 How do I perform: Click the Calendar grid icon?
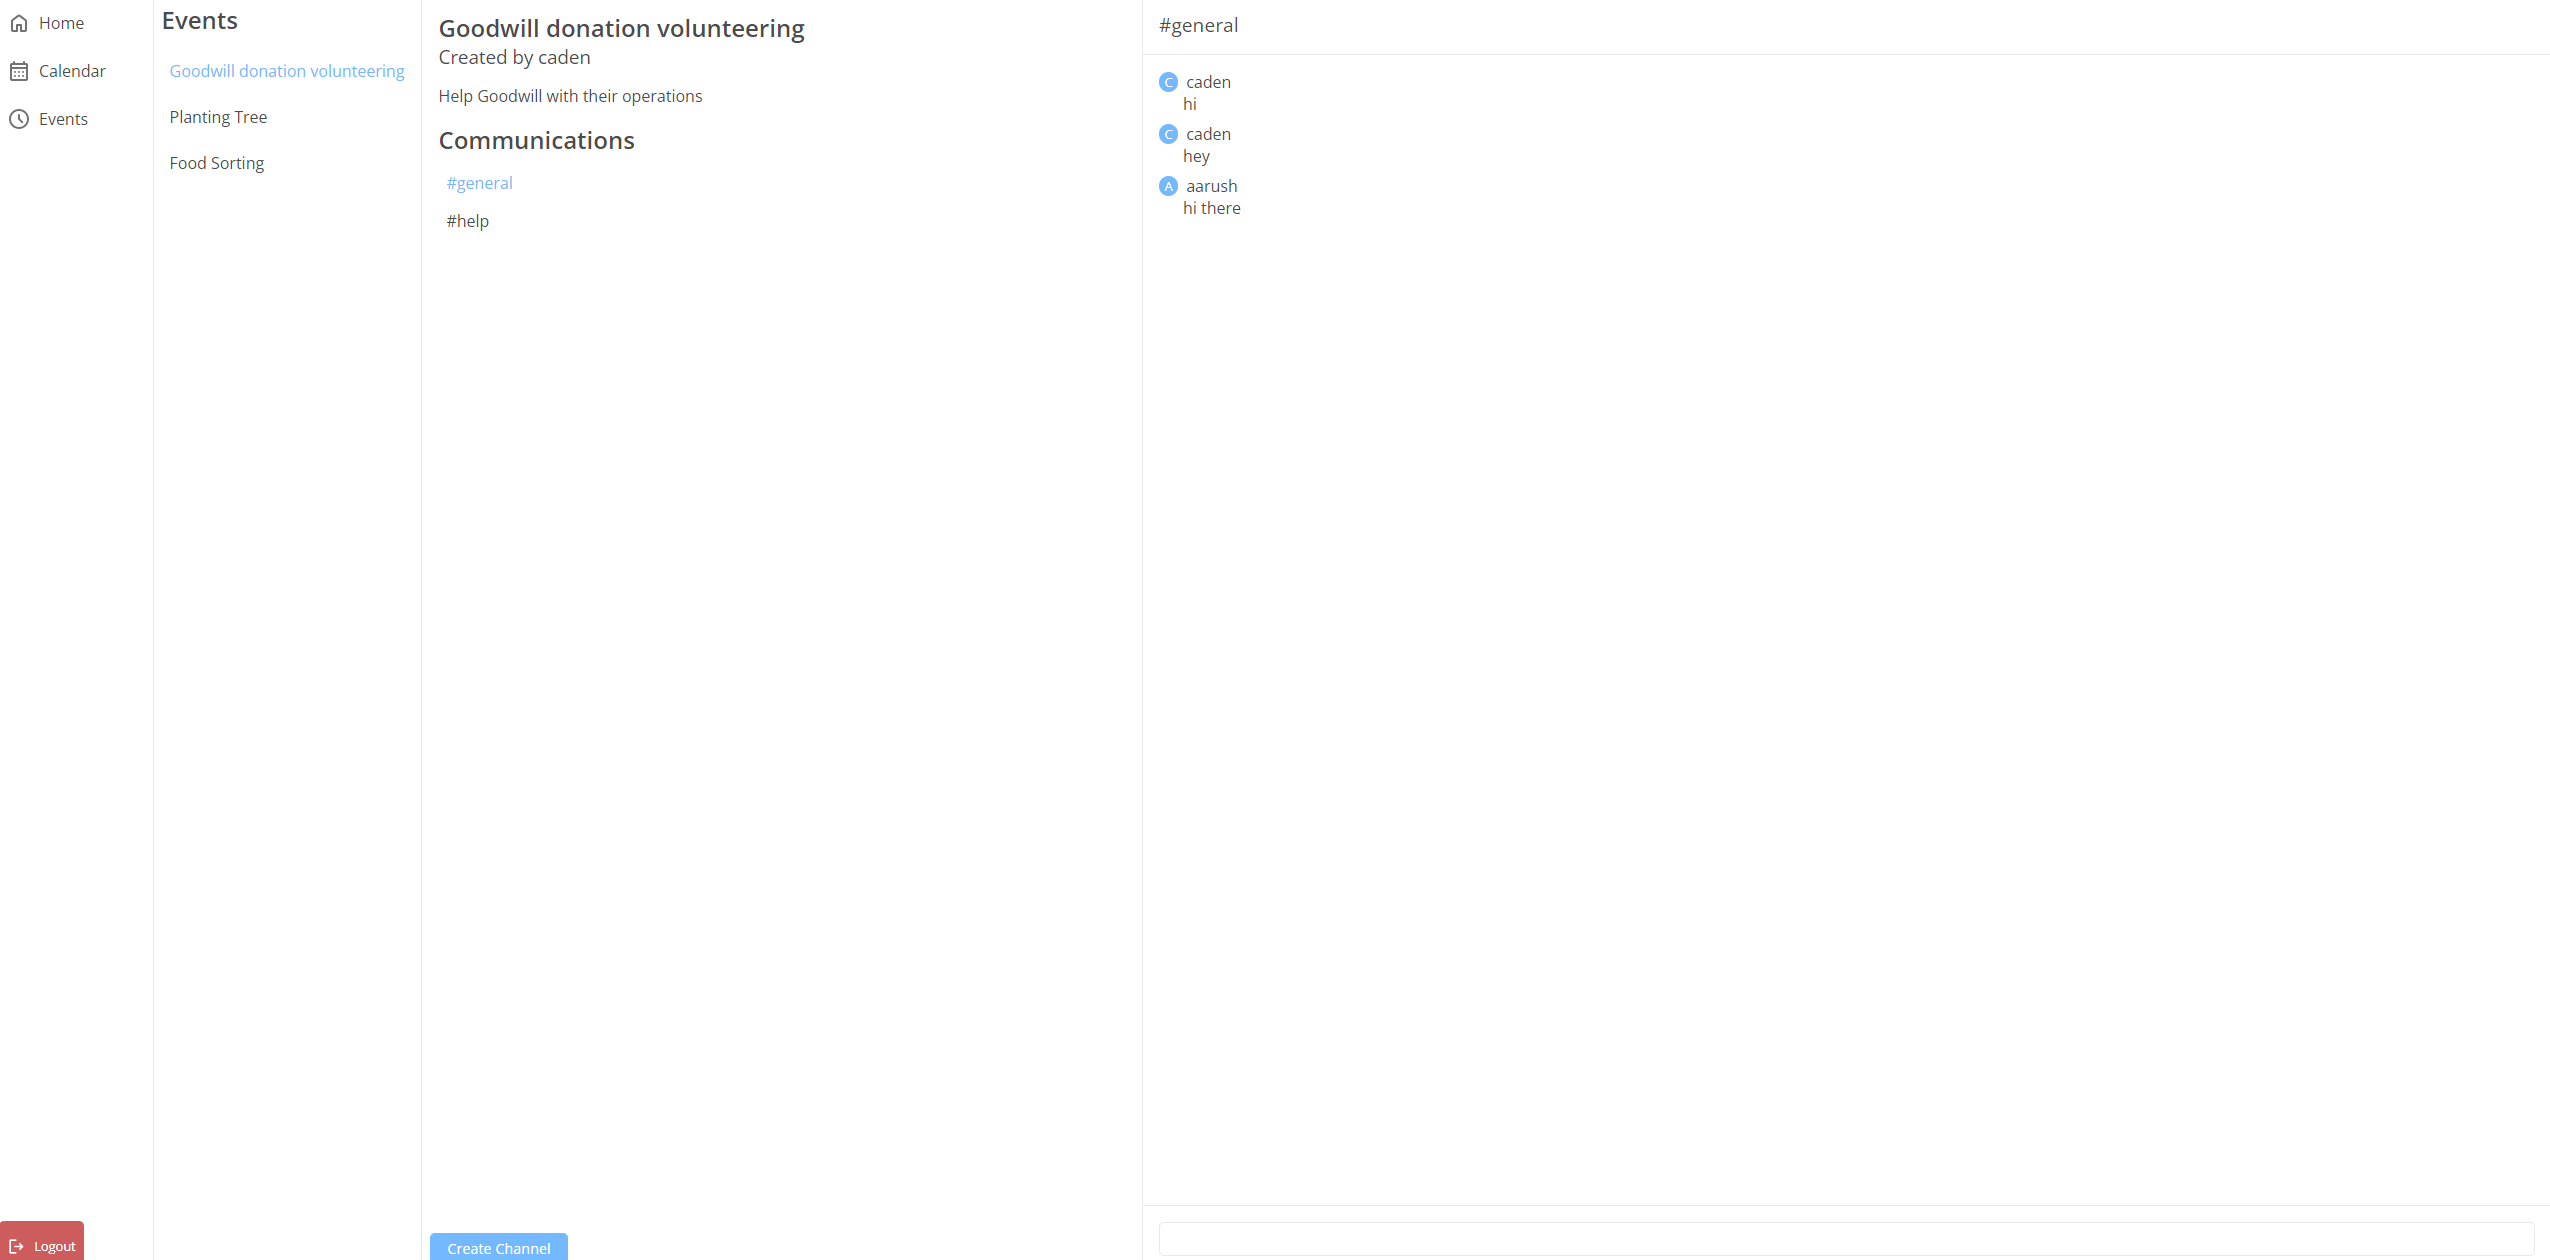[x=19, y=71]
